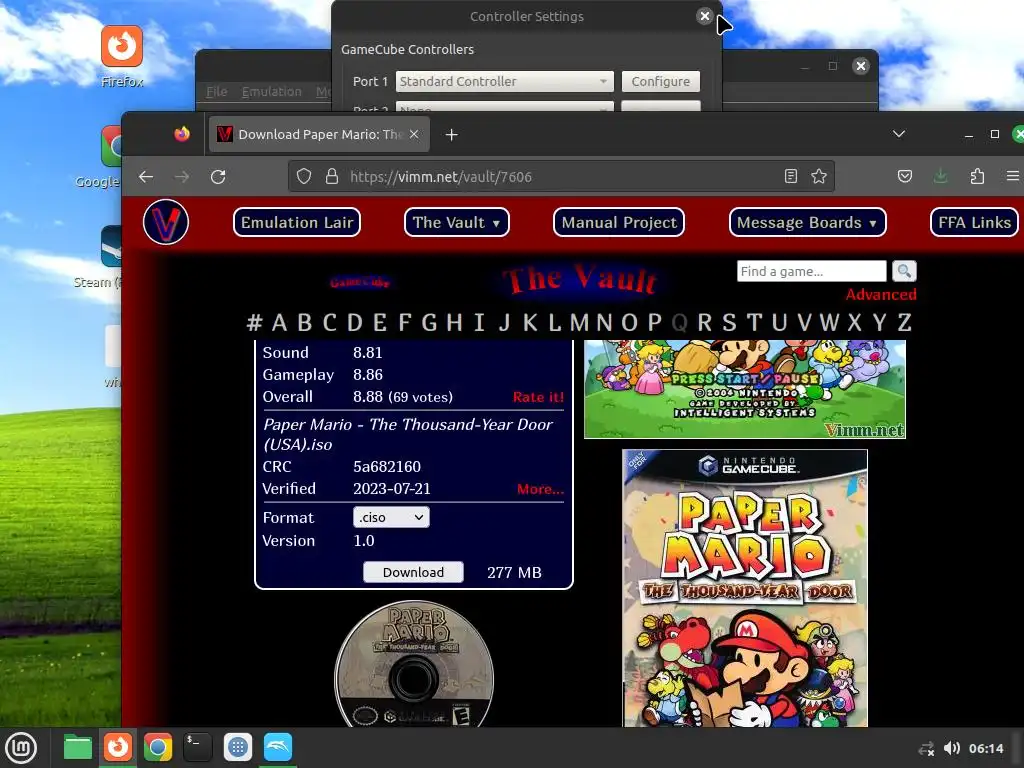Open the File menu in Dolphin window
Screen dimensions: 1024x768
216,91
